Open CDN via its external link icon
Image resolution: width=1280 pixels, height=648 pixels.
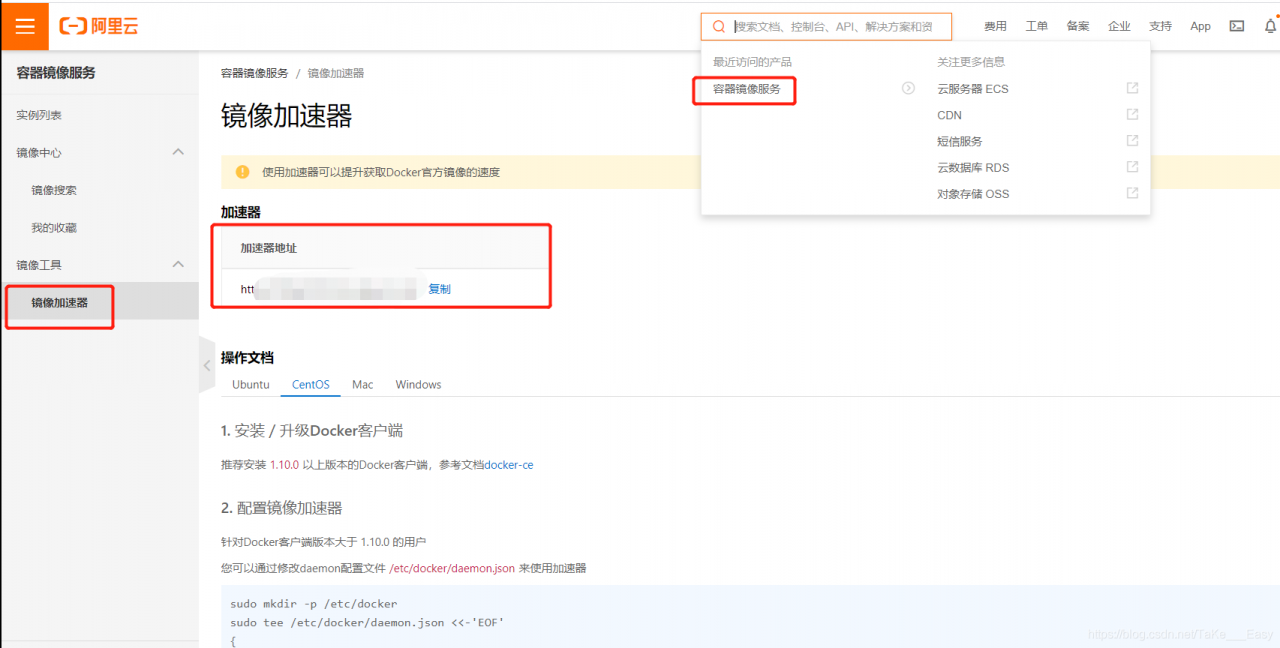click(1131, 114)
